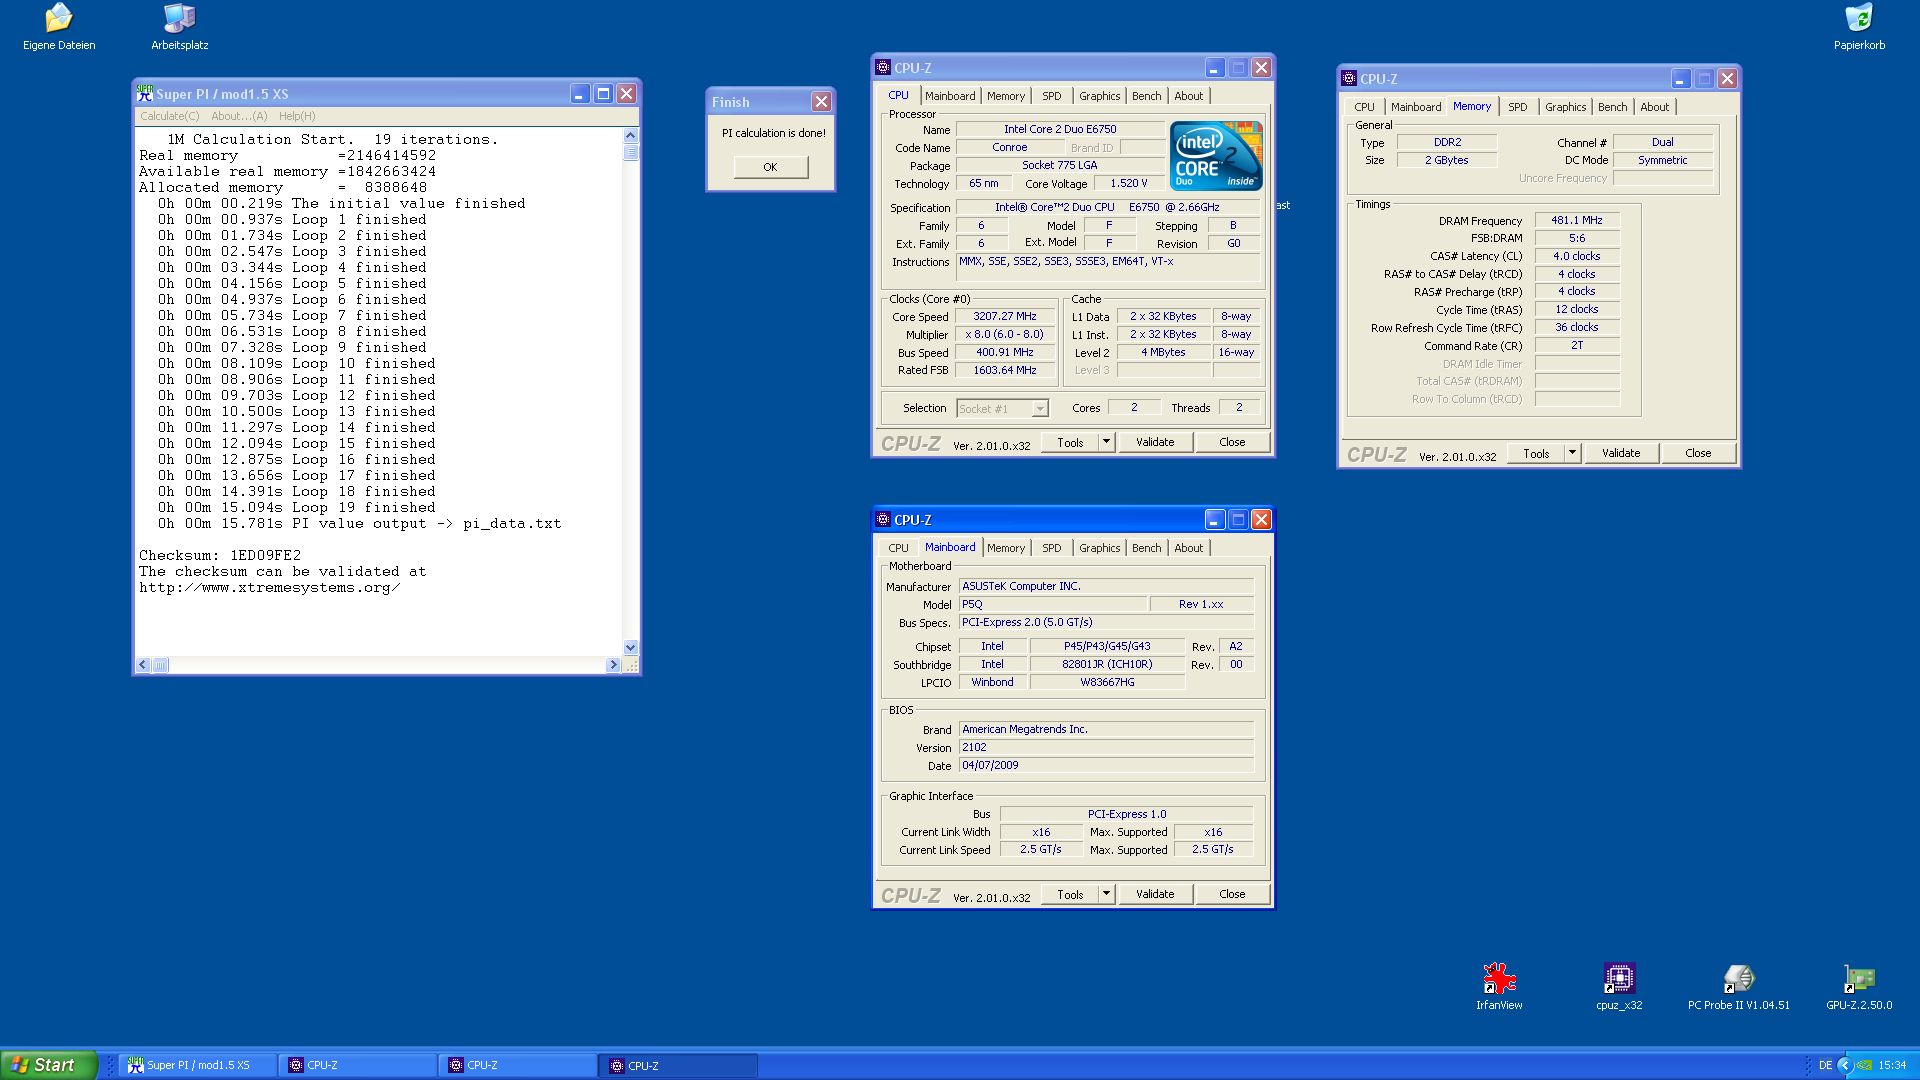Open CPU tab in Memory window
This screenshot has width=1920, height=1080.
point(1365,107)
